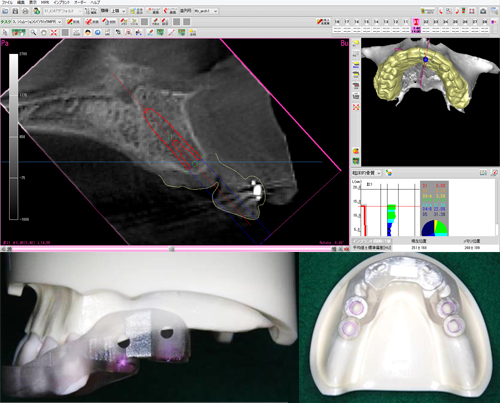Expand the arch dropdown labeled Mx_arch1

(206, 11)
